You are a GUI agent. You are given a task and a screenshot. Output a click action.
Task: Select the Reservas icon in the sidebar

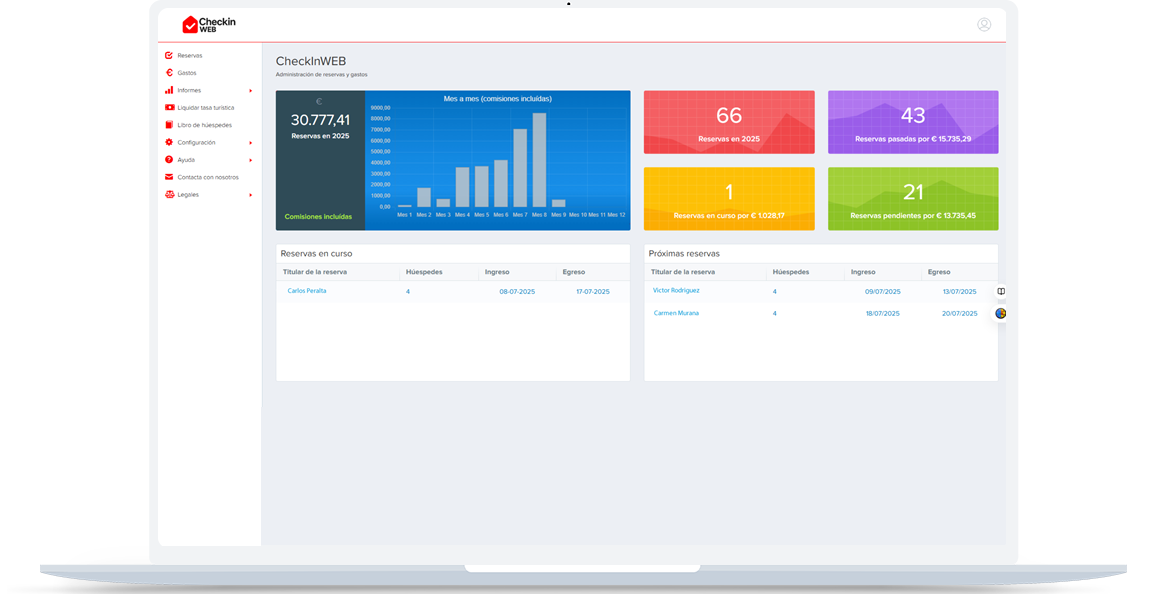tap(169, 56)
